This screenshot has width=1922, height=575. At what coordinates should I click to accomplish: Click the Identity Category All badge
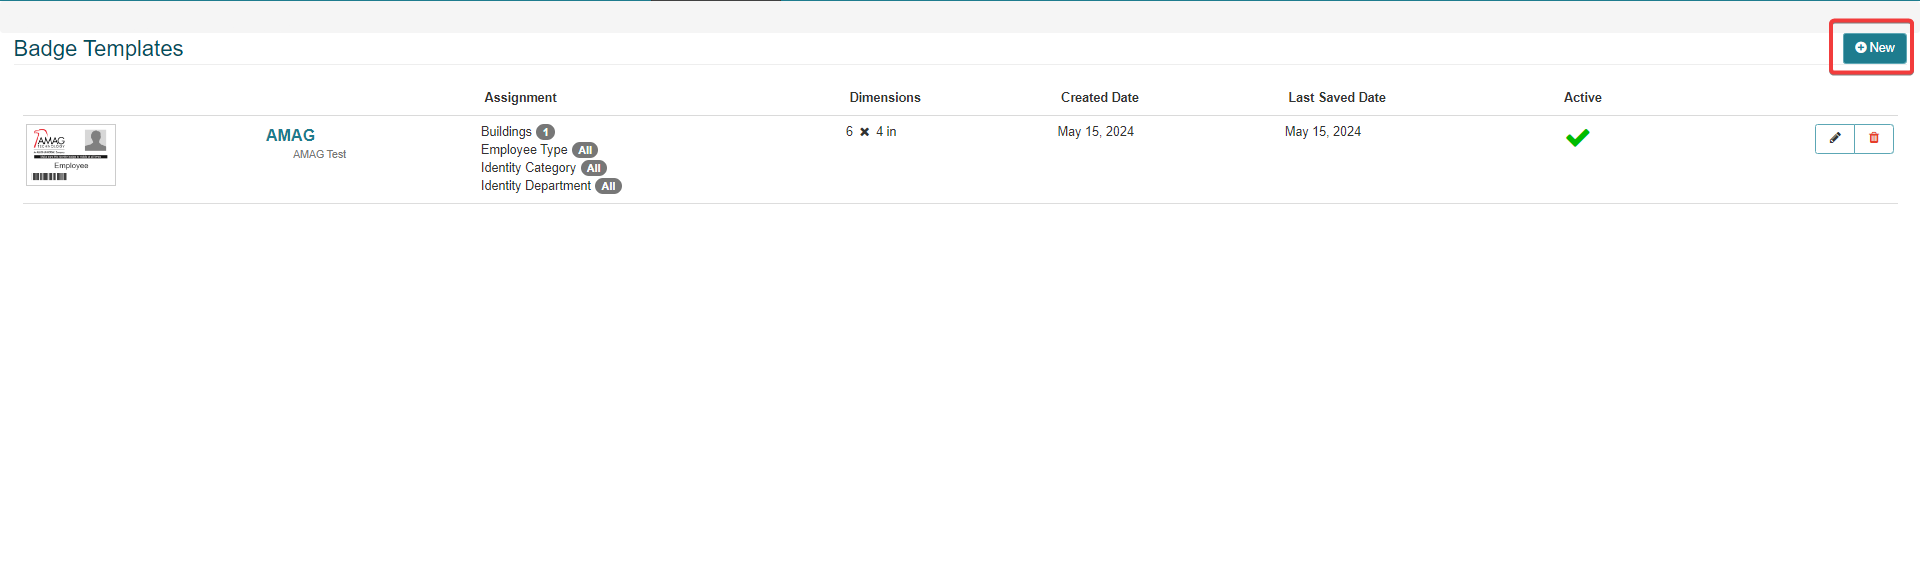(594, 168)
